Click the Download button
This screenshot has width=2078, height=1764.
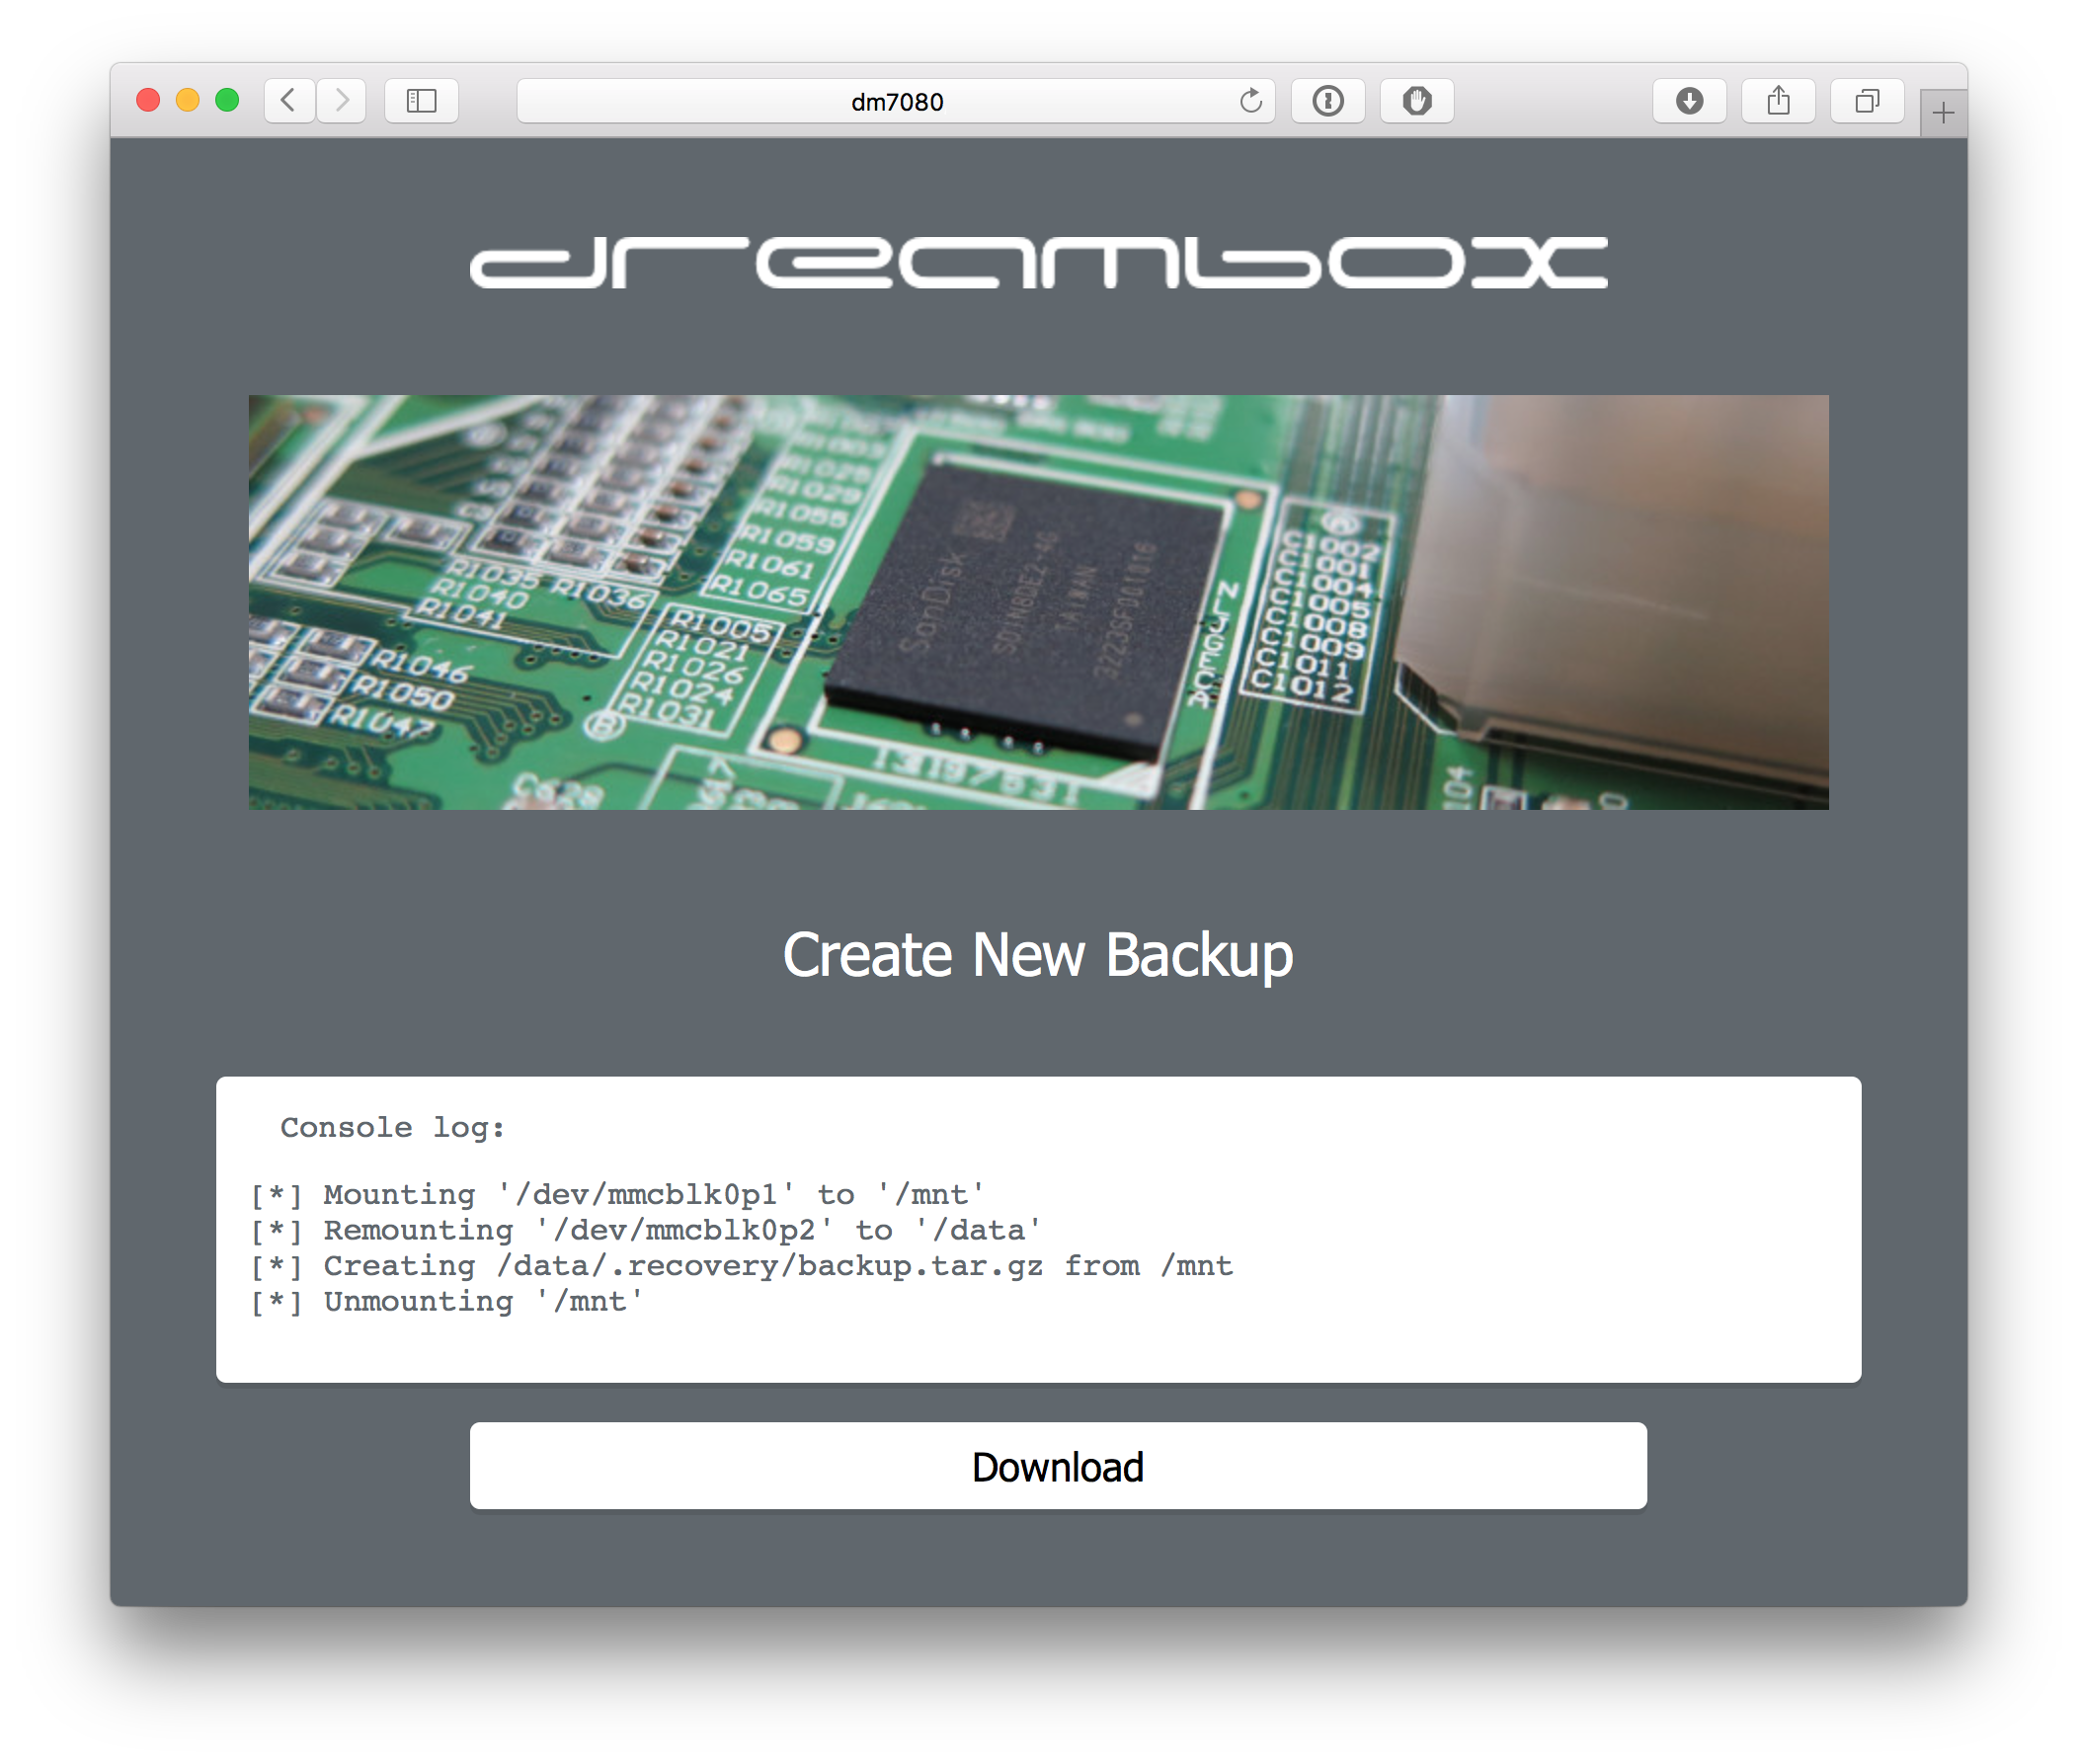[1058, 1466]
